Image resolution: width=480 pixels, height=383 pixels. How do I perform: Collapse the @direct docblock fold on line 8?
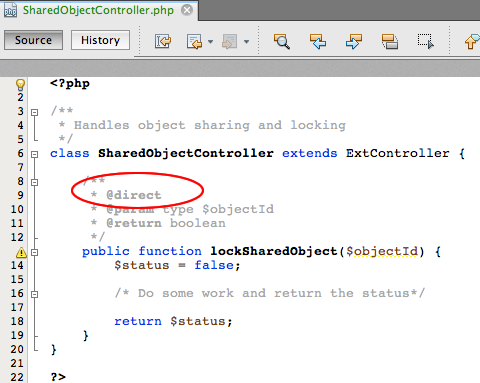[34, 182]
